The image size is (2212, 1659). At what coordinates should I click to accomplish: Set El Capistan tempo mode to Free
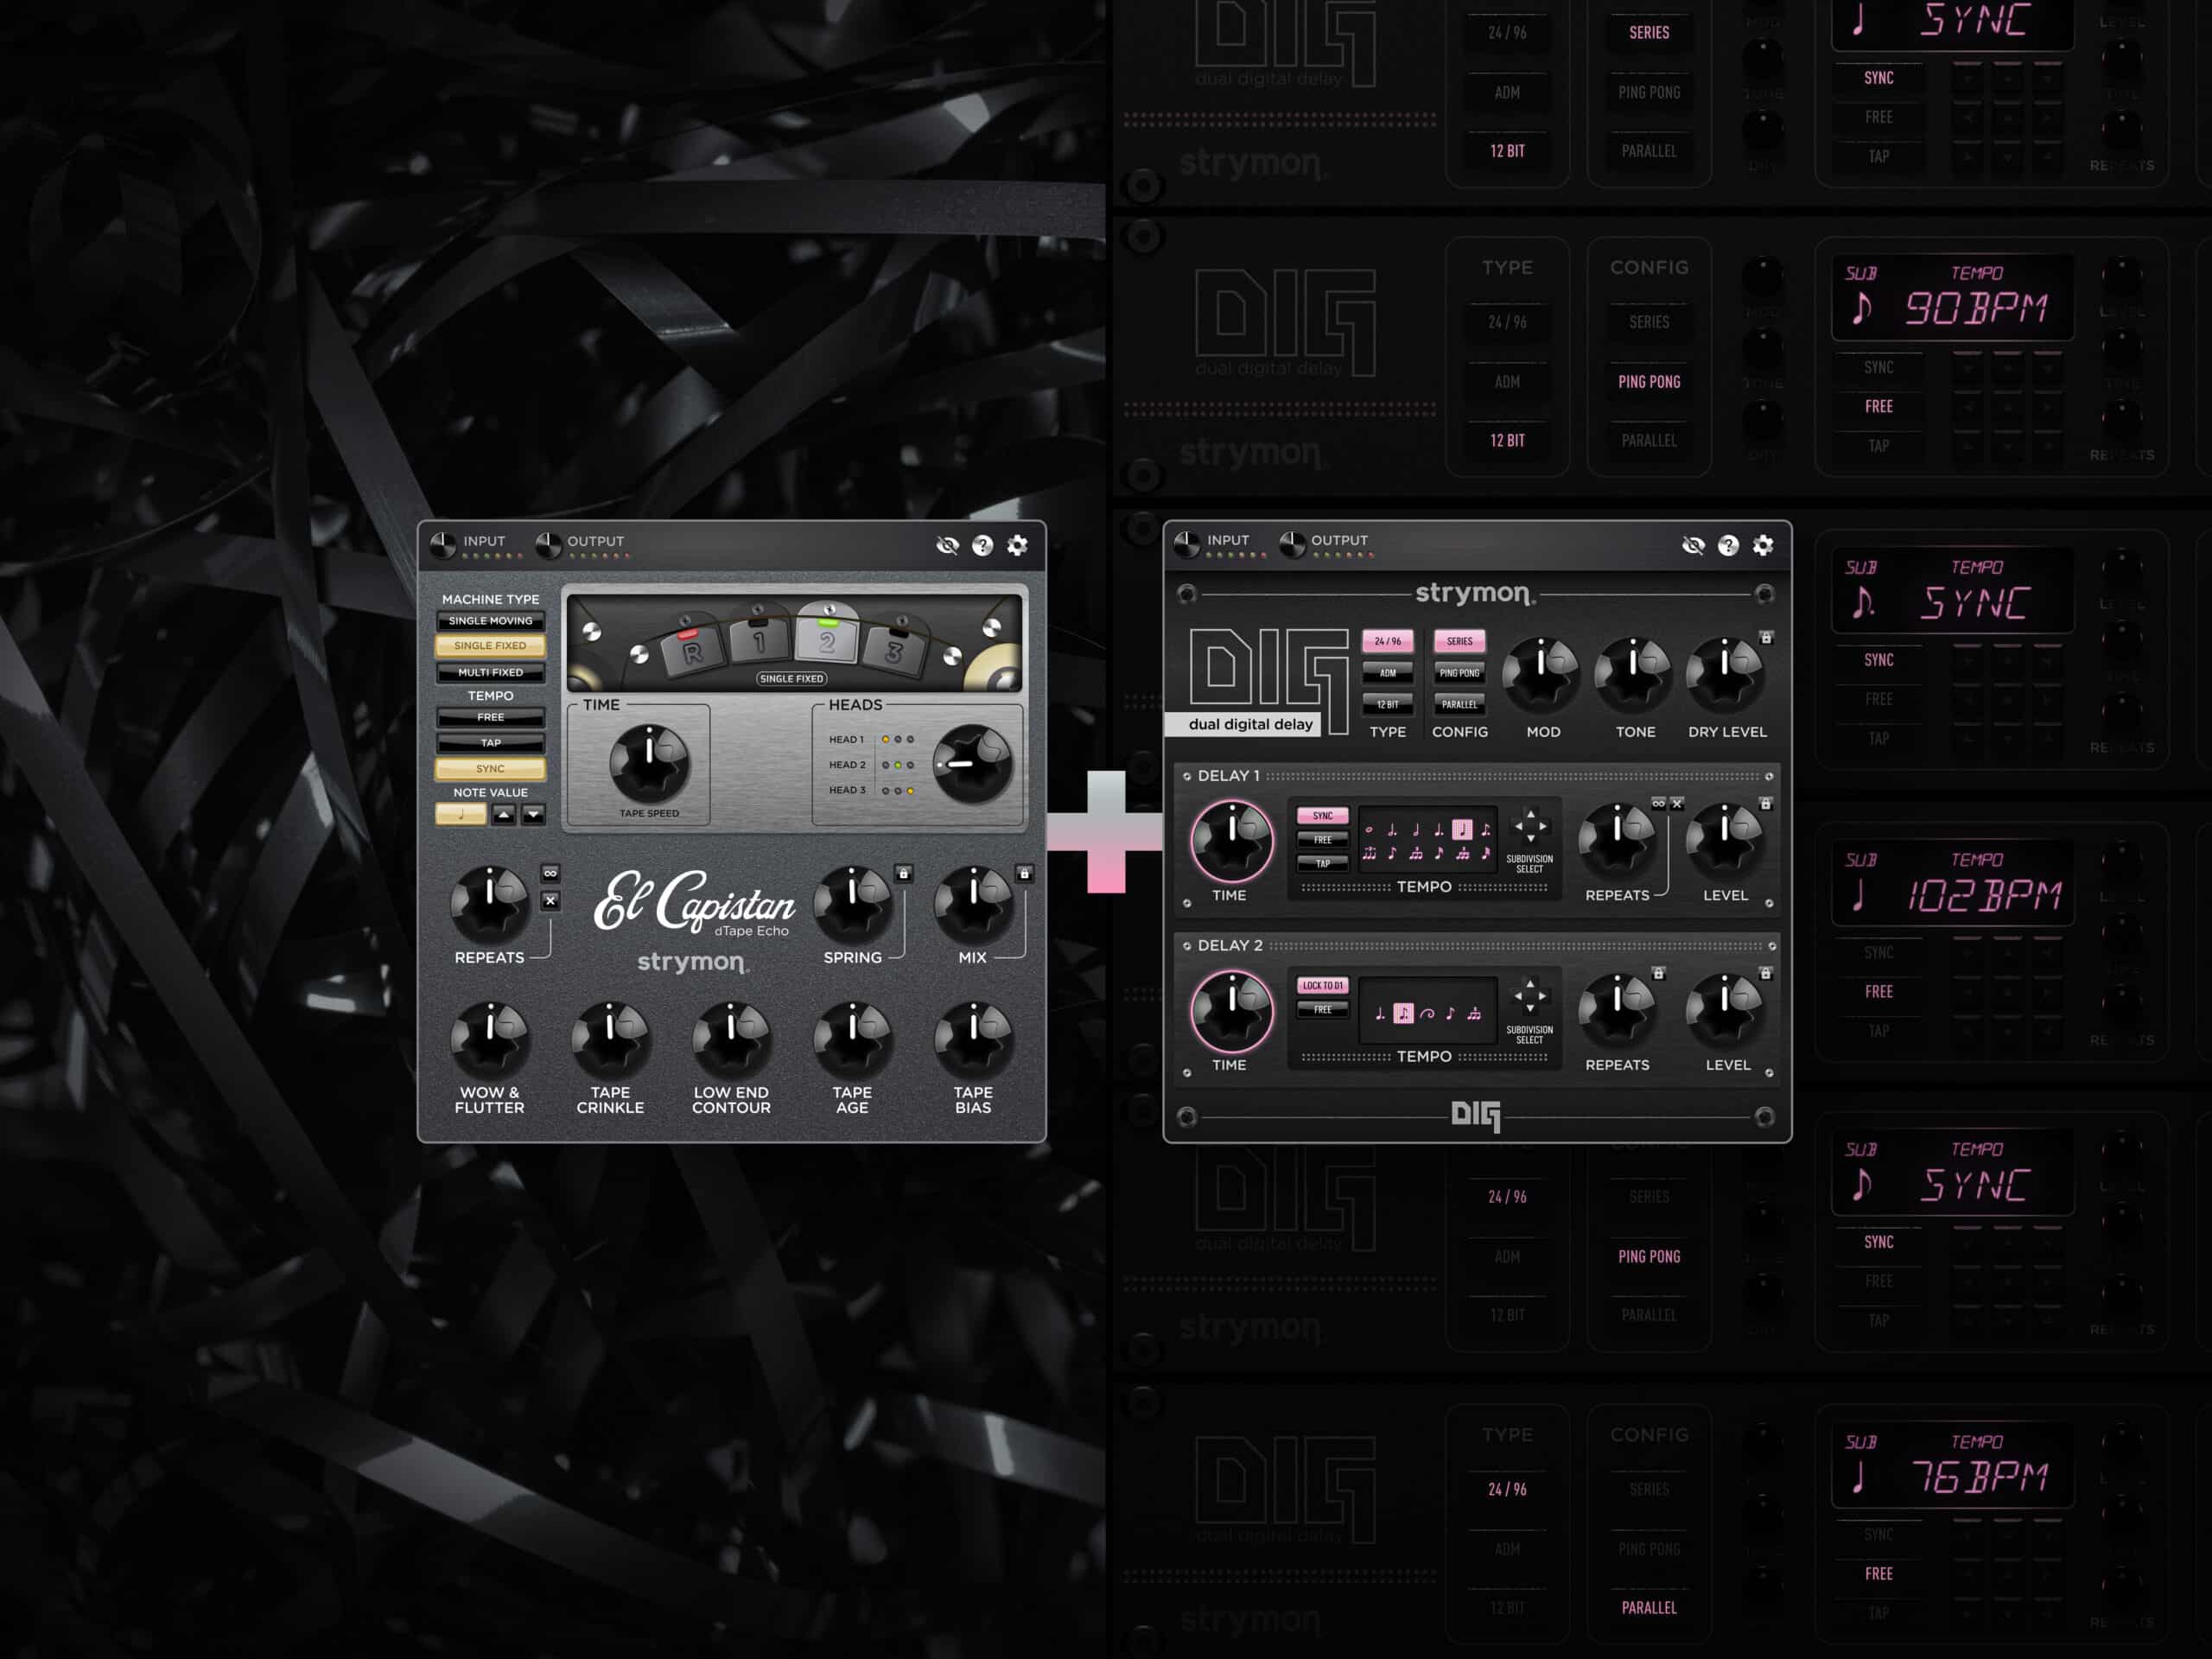point(490,717)
